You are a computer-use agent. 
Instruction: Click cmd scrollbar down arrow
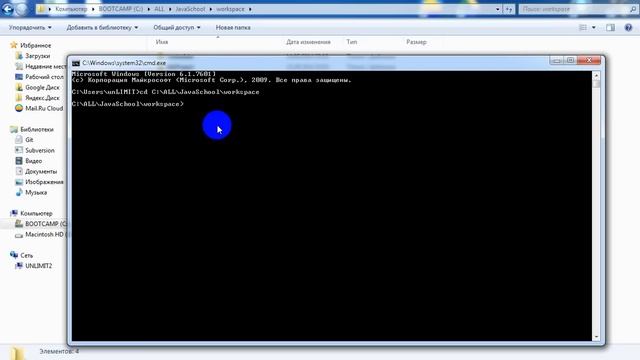click(x=596, y=337)
